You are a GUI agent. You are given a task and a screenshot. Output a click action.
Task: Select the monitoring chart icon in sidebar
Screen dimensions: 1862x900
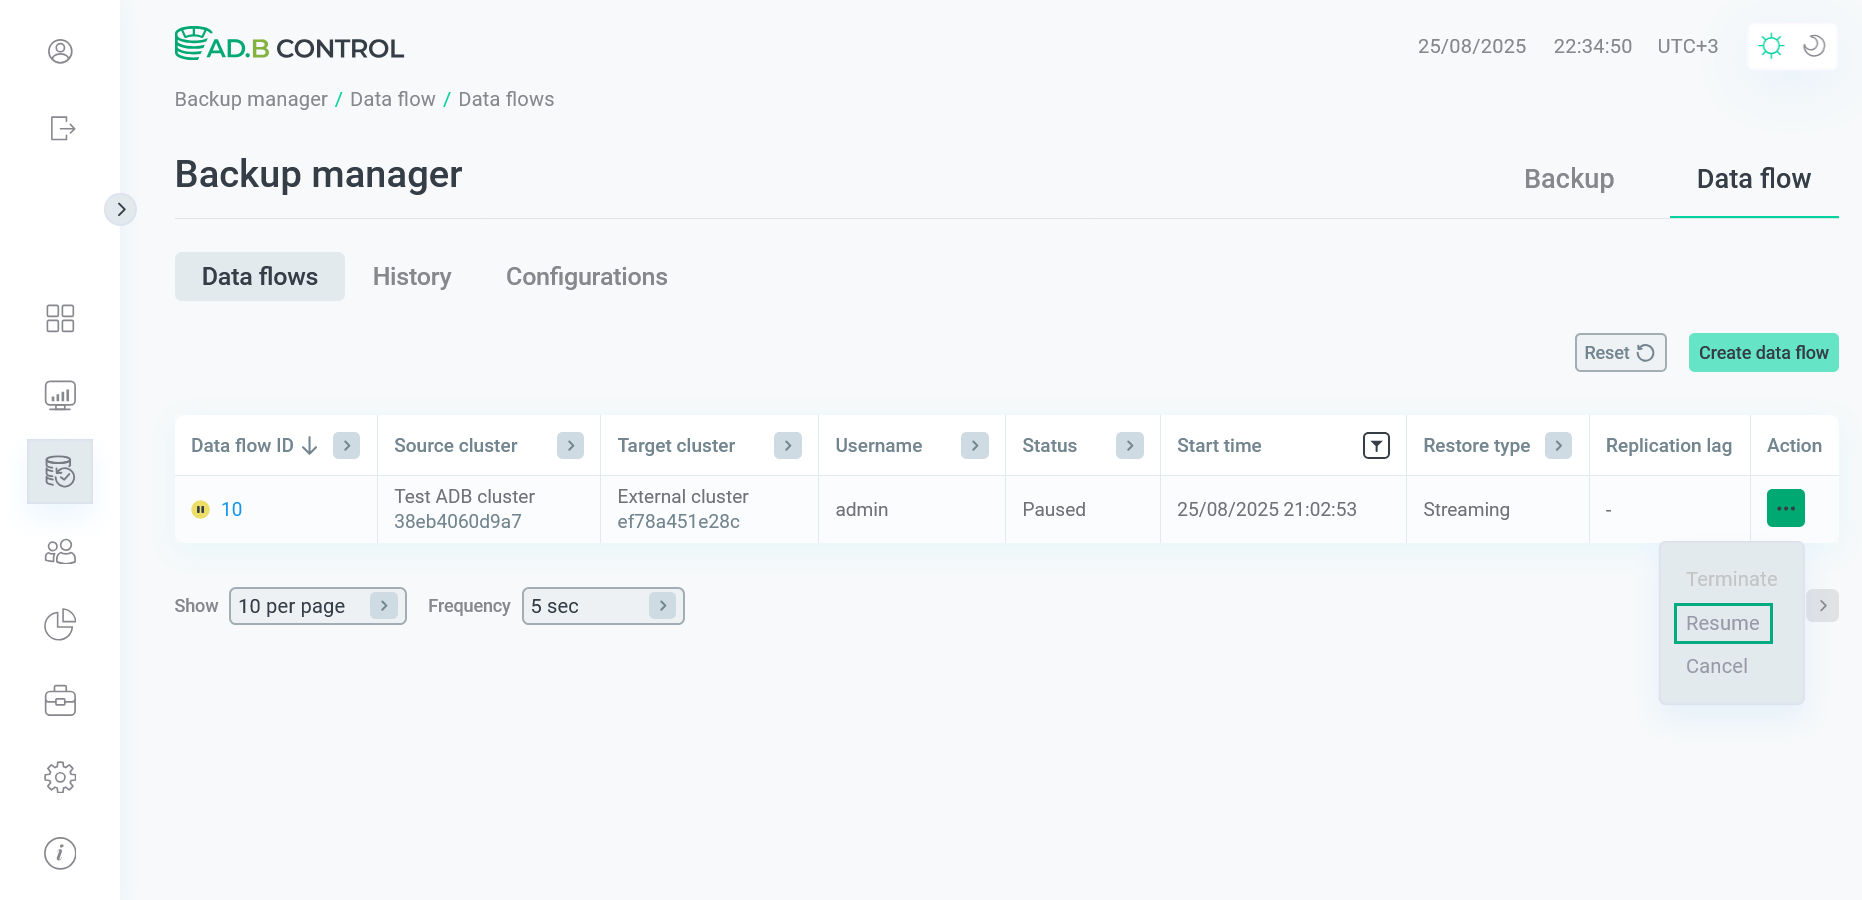(x=60, y=394)
